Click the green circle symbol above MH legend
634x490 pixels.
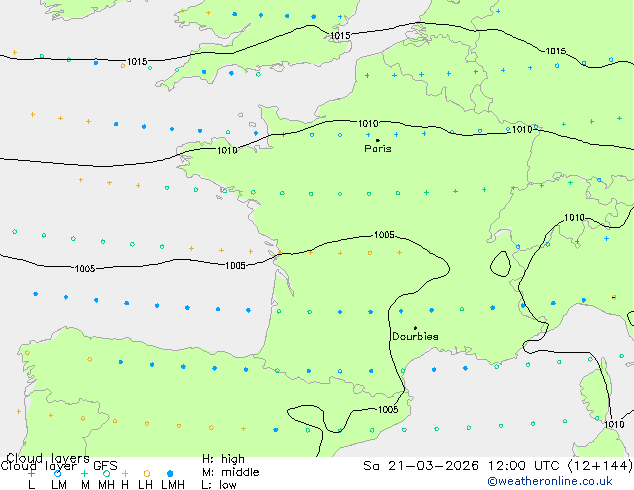(x=106, y=473)
